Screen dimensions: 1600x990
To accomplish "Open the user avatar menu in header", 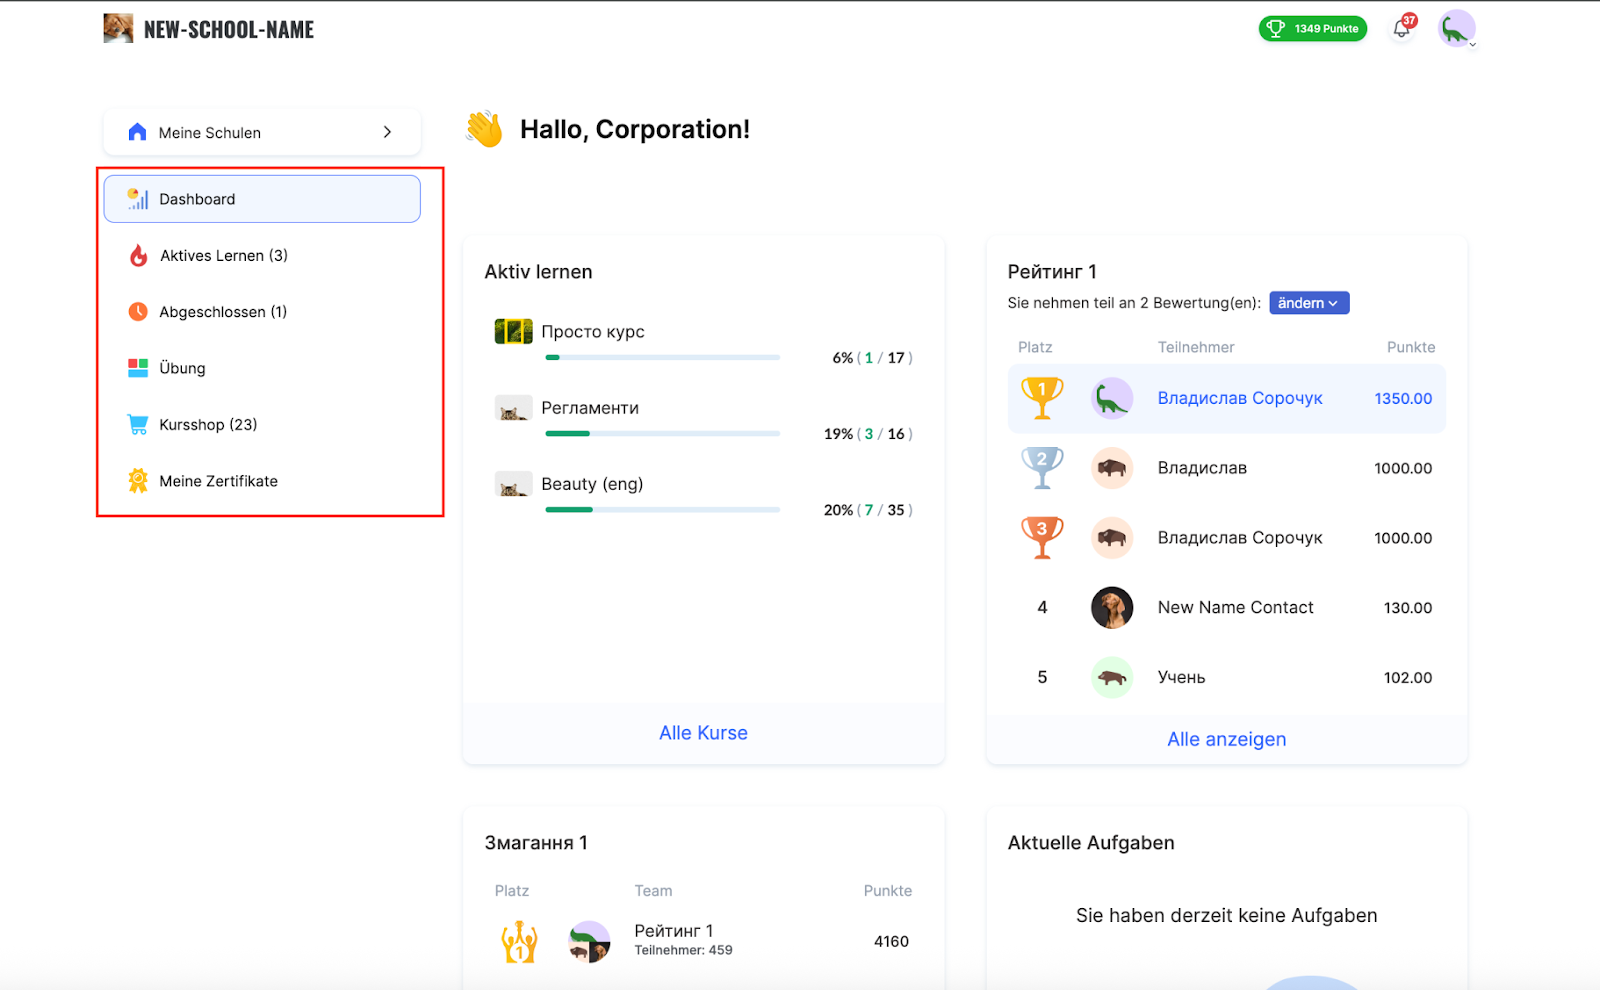I will pyautogui.click(x=1457, y=29).
